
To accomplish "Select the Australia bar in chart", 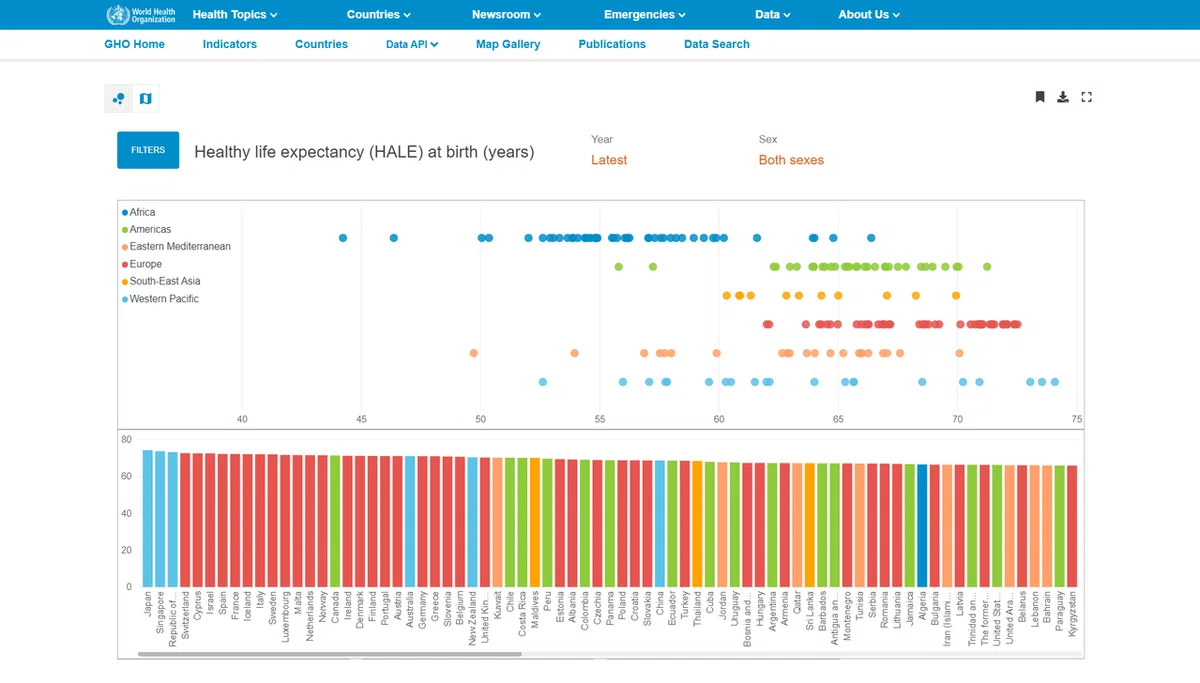I will (410, 521).
